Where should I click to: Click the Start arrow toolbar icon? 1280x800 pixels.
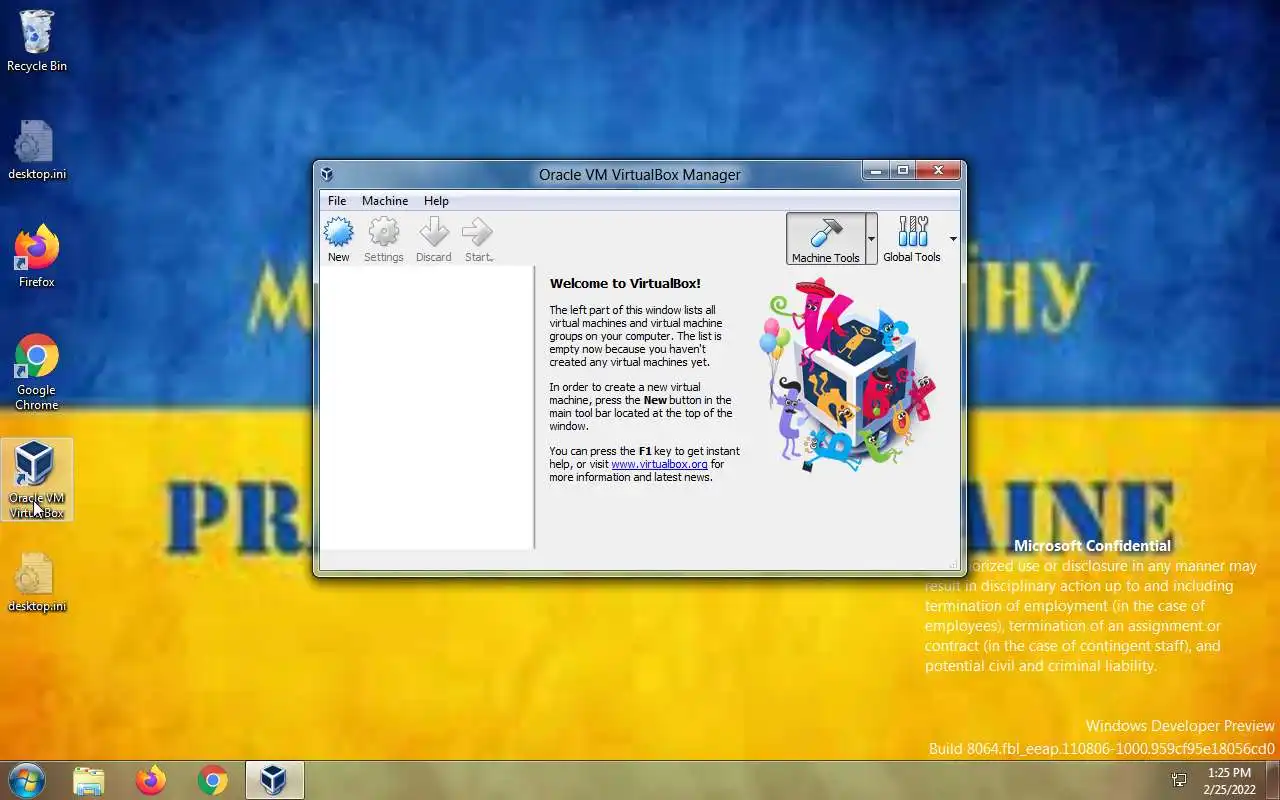478,240
